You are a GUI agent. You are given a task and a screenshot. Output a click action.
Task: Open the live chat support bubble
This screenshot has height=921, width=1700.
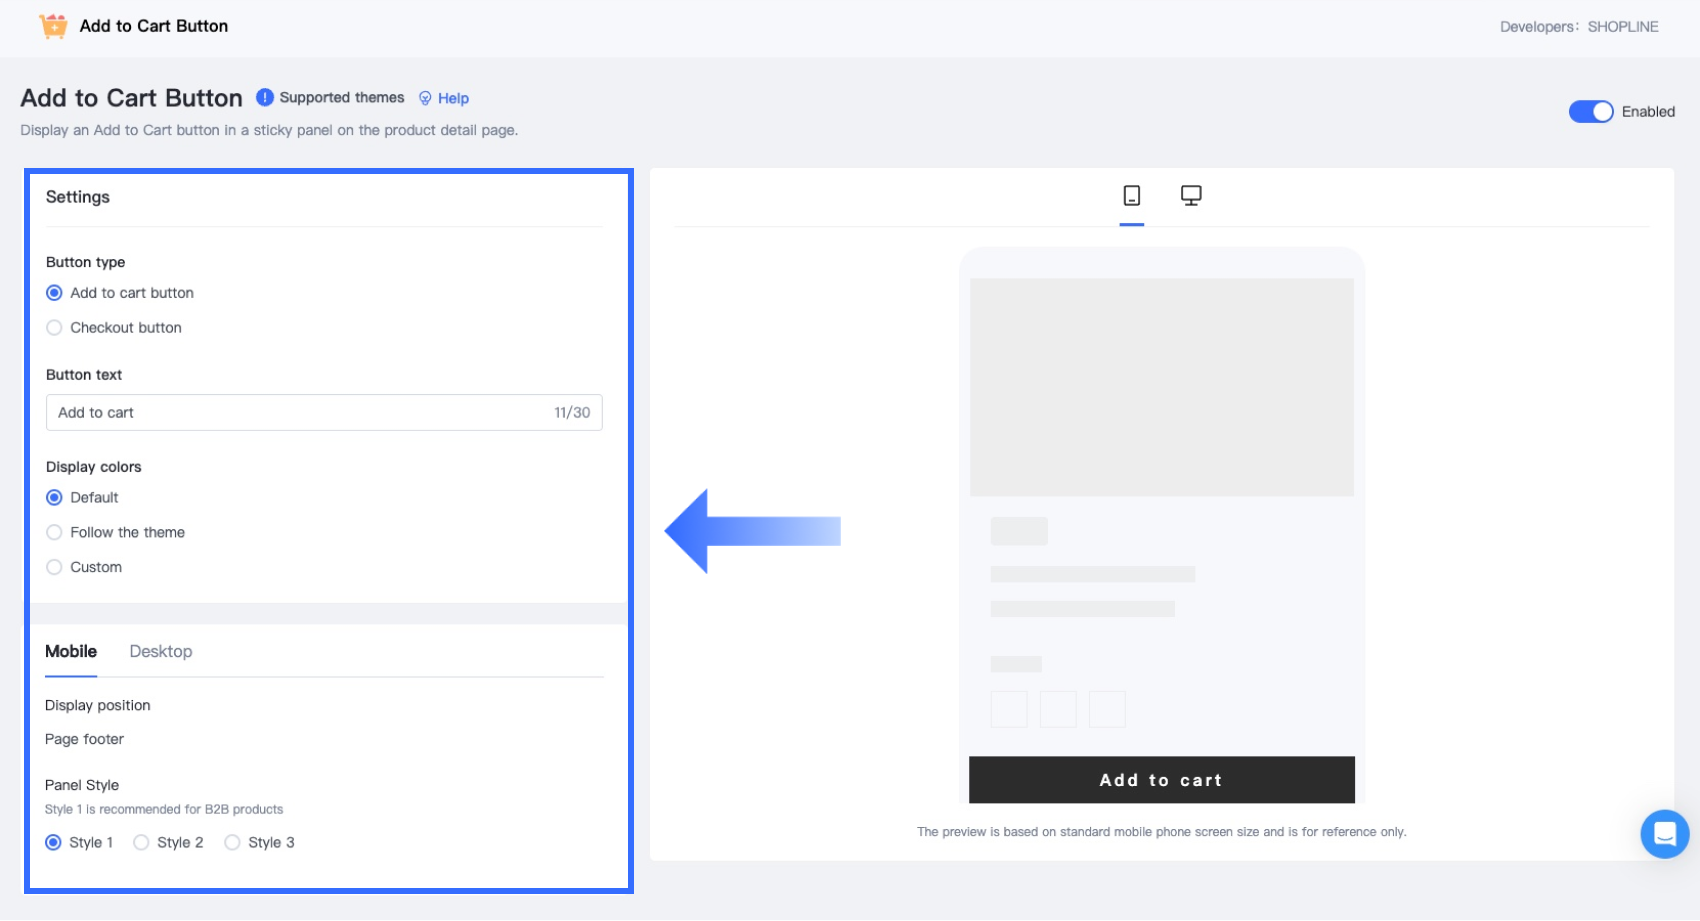tap(1665, 834)
